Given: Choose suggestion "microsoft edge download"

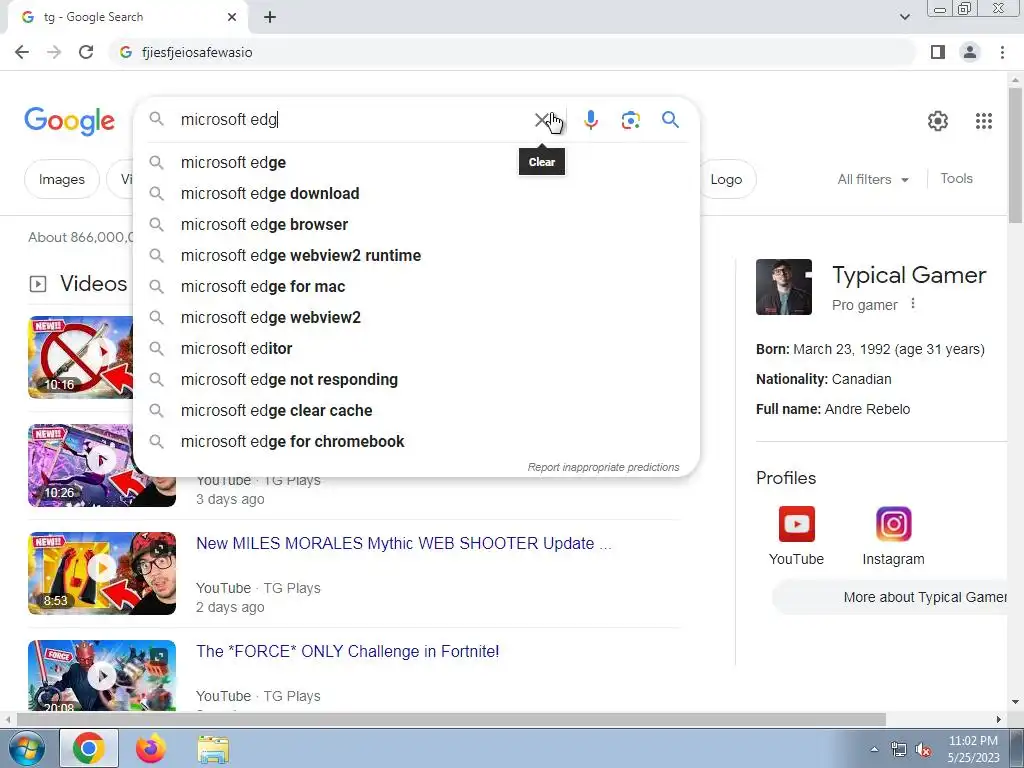Looking at the screenshot, I should 416,193.
